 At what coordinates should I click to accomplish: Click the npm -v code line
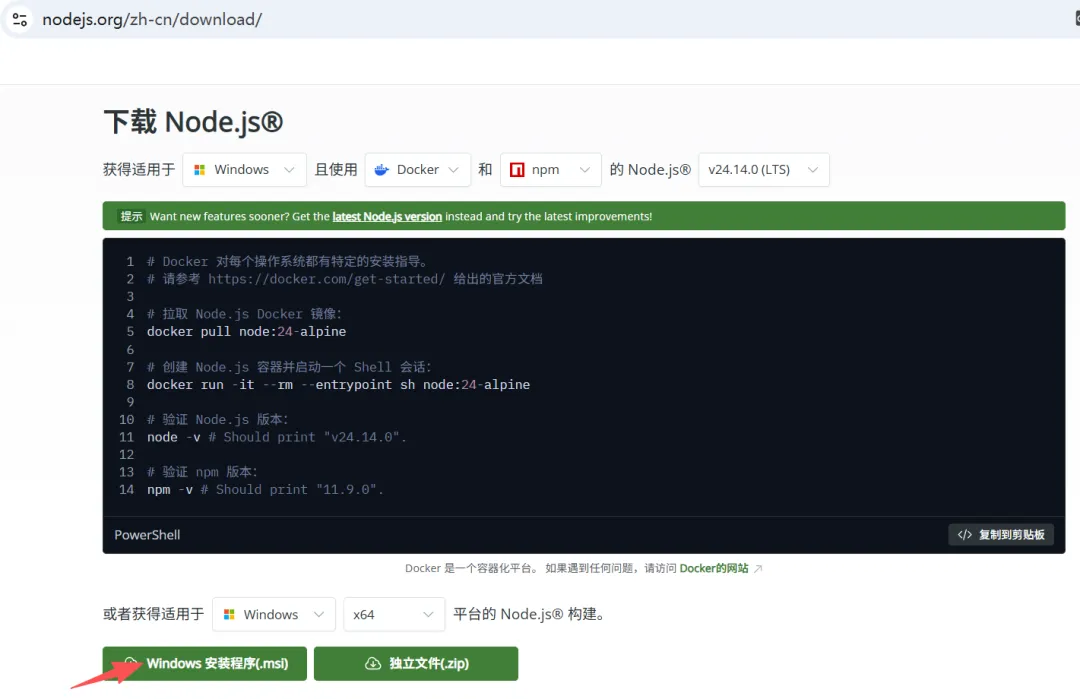tap(265, 490)
